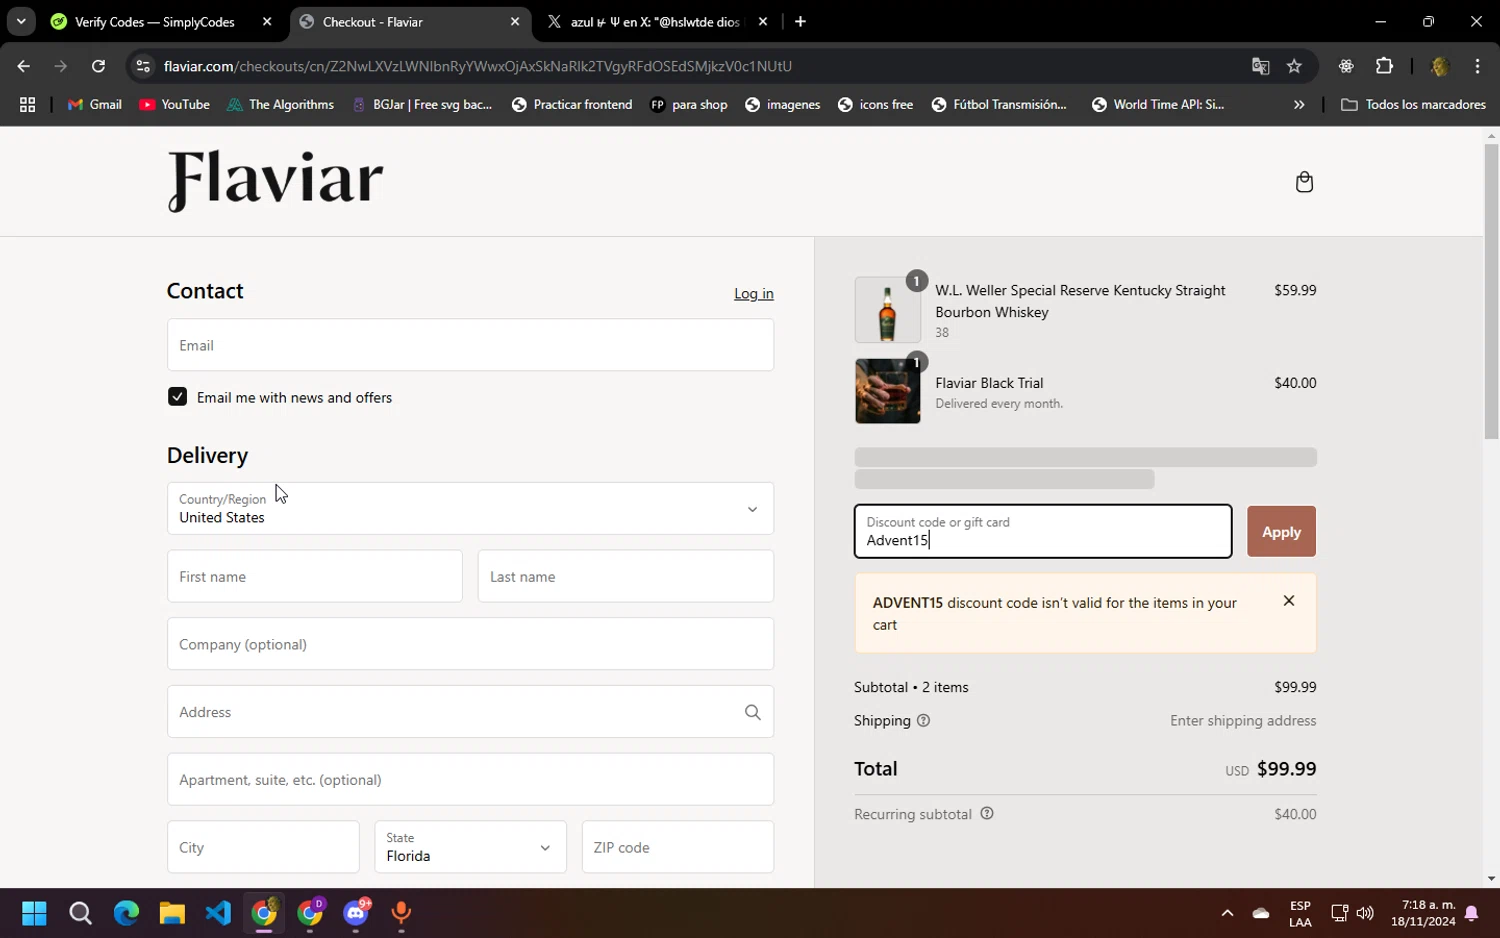Open the shopping bag cart icon
The image size is (1500, 938).
click(x=1304, y=182)
